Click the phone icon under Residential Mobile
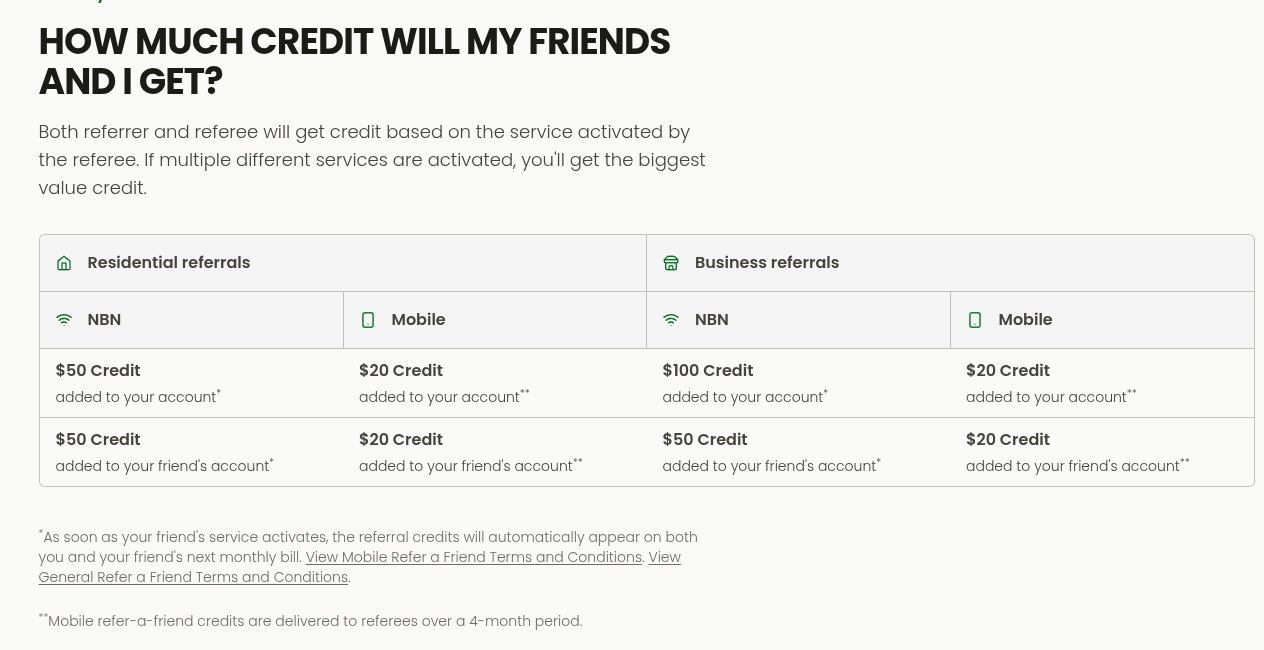This screenshot has width=1264, height=650. pyautogui.click(x=368, y=320)
